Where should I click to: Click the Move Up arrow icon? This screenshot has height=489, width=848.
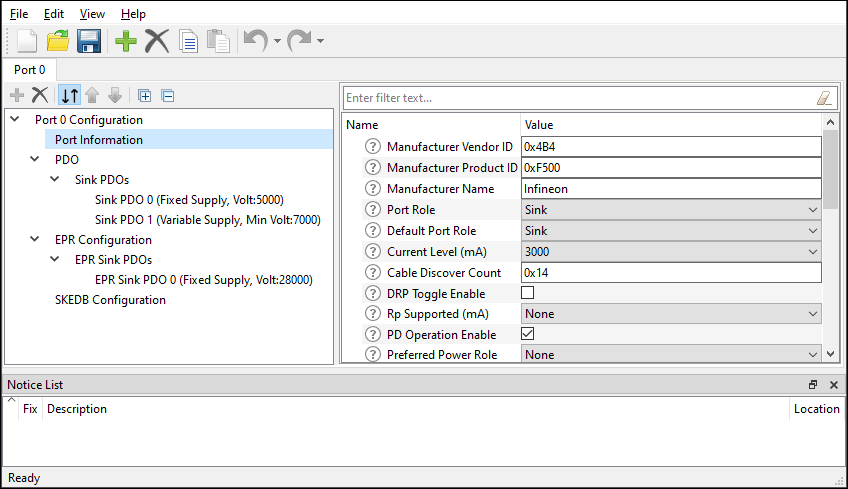pyautogui.click(x=92, y=95)
